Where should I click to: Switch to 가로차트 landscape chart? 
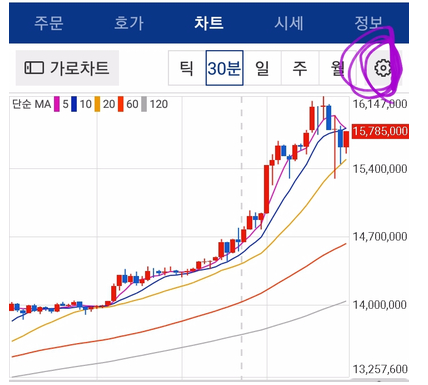67,68
